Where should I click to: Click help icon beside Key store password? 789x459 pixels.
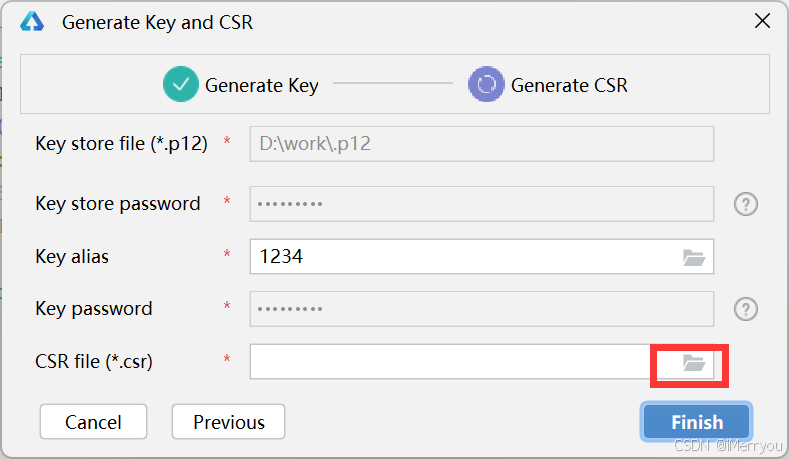tap(745, 204)
